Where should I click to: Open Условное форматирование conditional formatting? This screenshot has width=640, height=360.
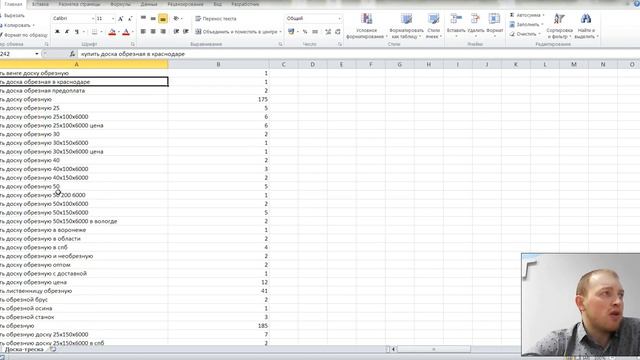pos(367,26)
